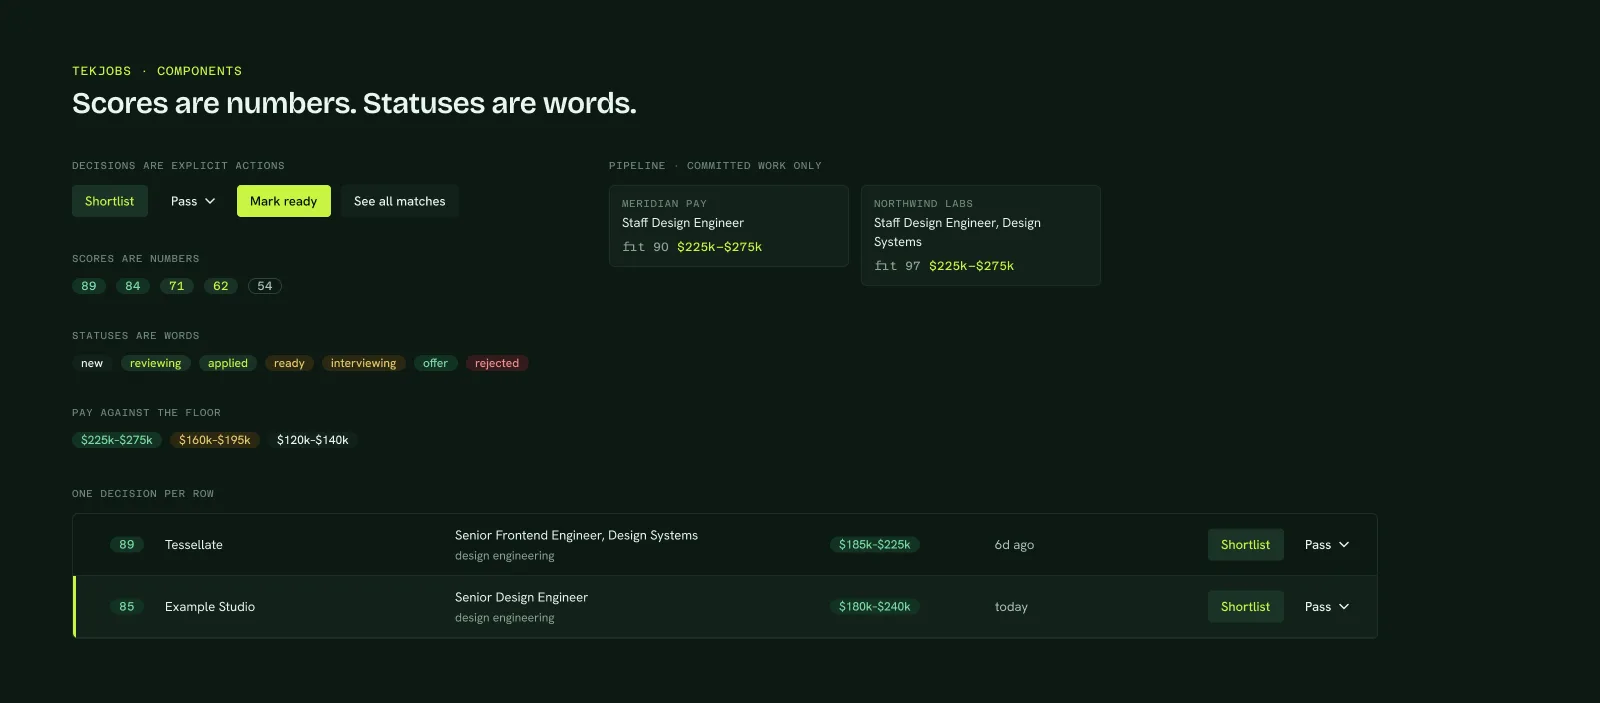Click 'fit 90' in the Meridian Pay card
Image resolution: width=1600 pixels, height=703 pixels.
645,247
